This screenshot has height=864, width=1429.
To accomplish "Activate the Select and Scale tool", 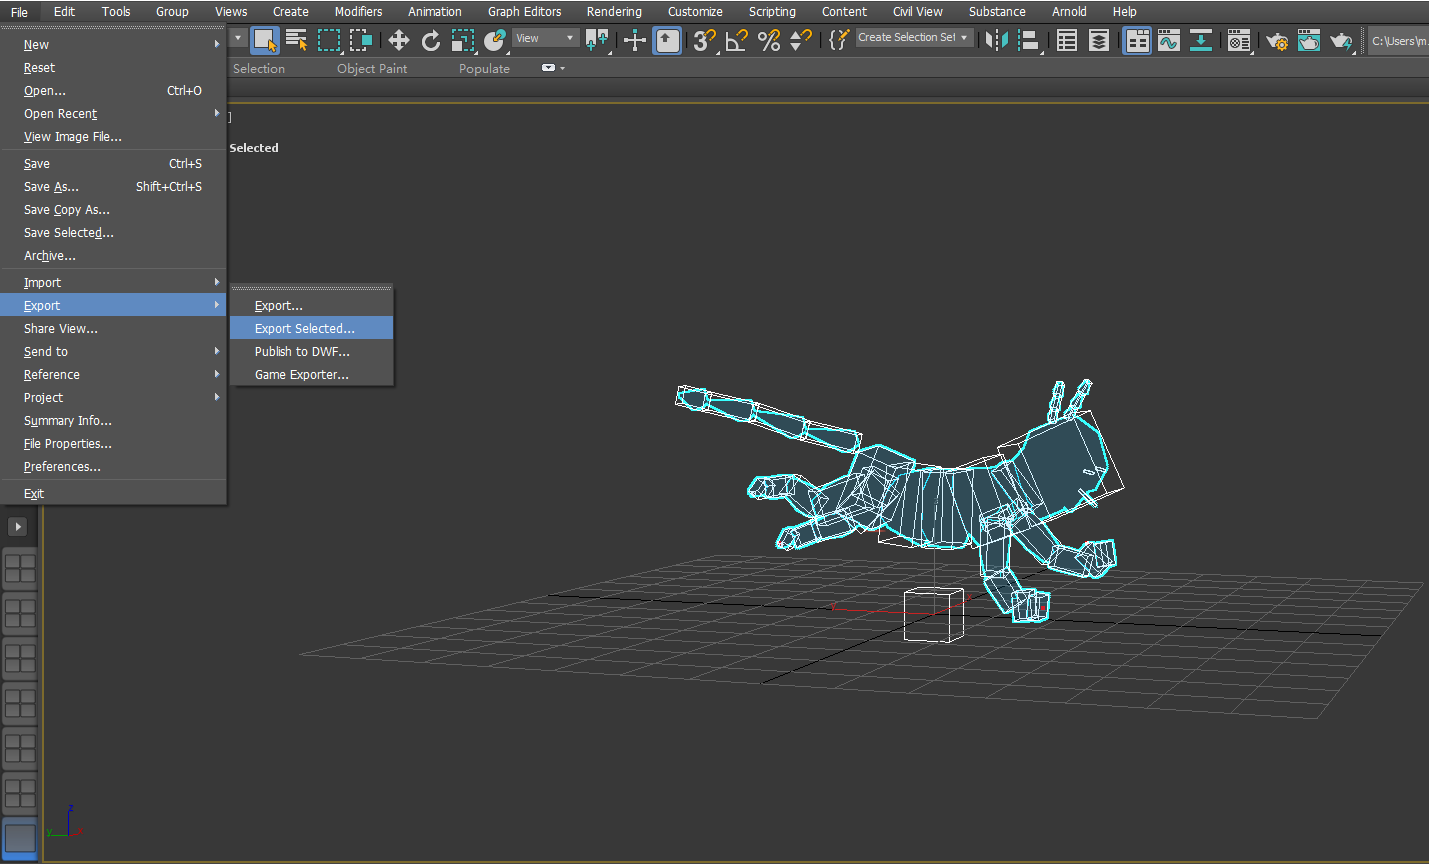I will tap(463, 40).
